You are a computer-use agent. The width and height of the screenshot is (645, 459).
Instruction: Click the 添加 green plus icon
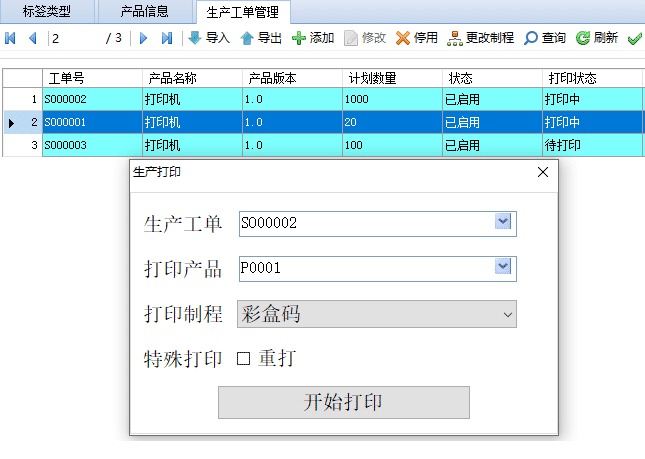tap(299, 38)
